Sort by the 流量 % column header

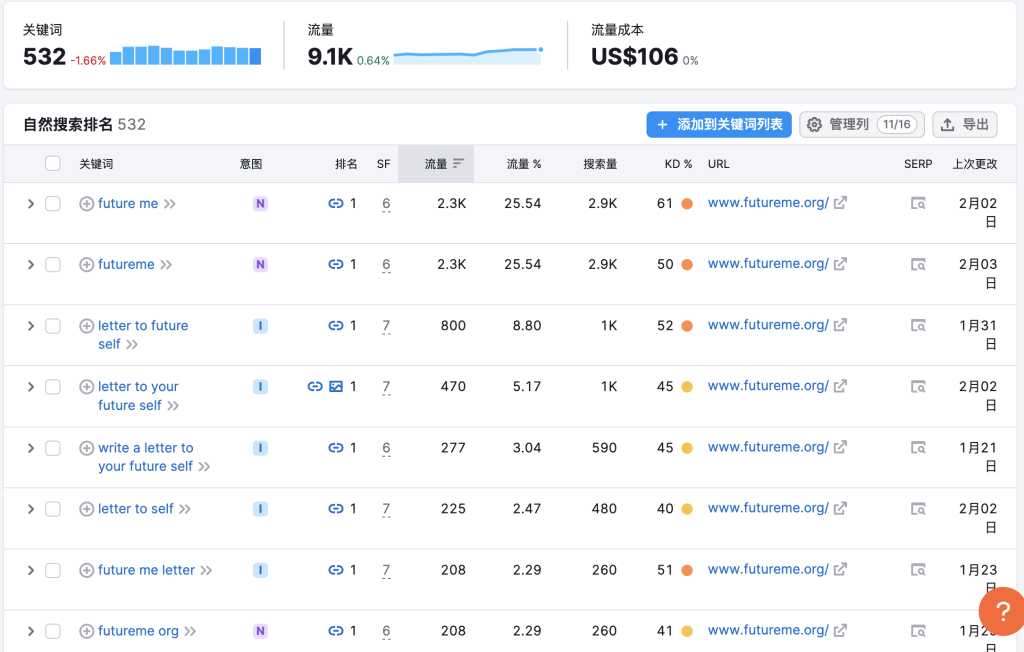point(524,164)
